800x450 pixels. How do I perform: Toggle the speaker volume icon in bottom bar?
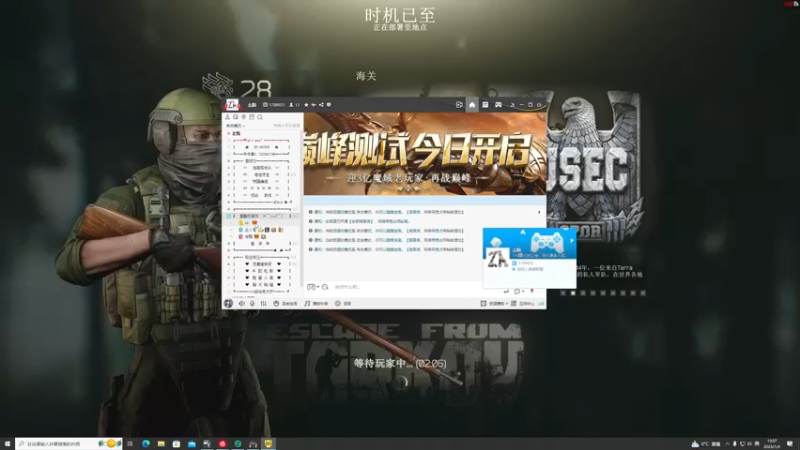[241, 304]
